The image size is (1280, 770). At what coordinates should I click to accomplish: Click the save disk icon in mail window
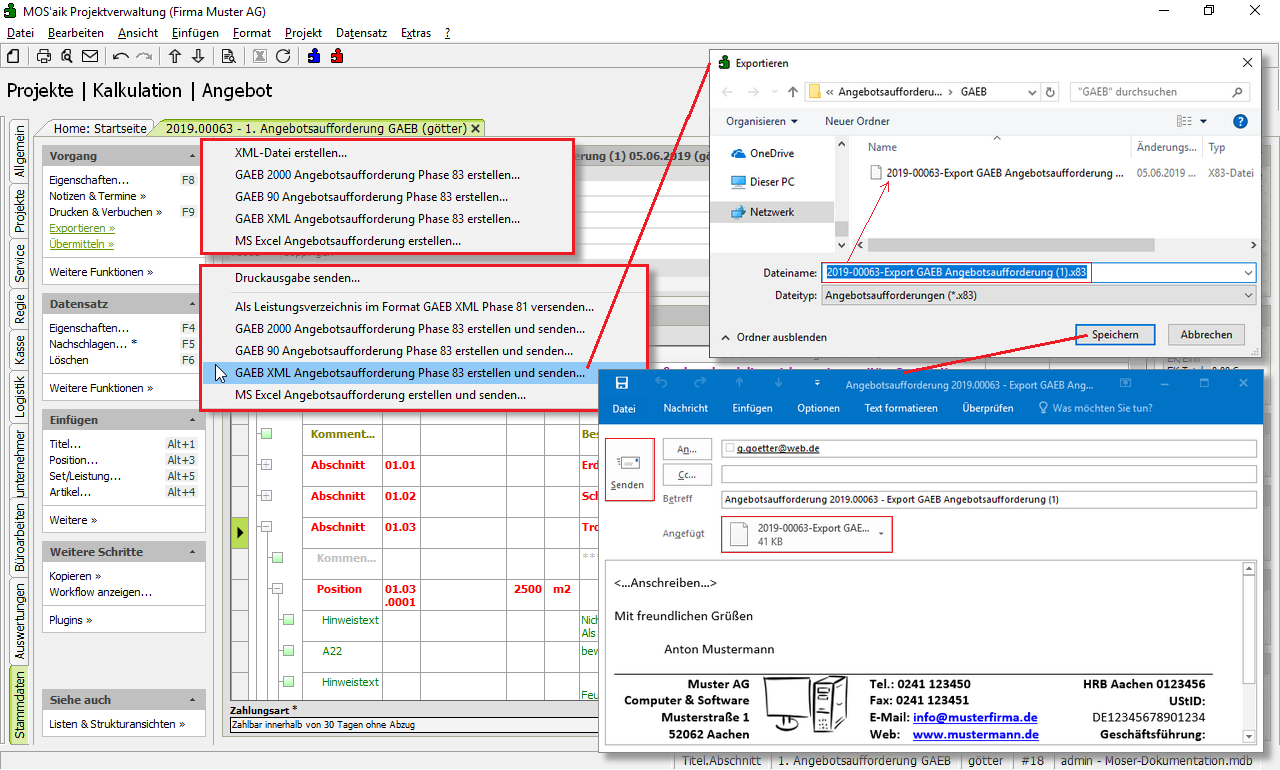click(x=622, y=383)
